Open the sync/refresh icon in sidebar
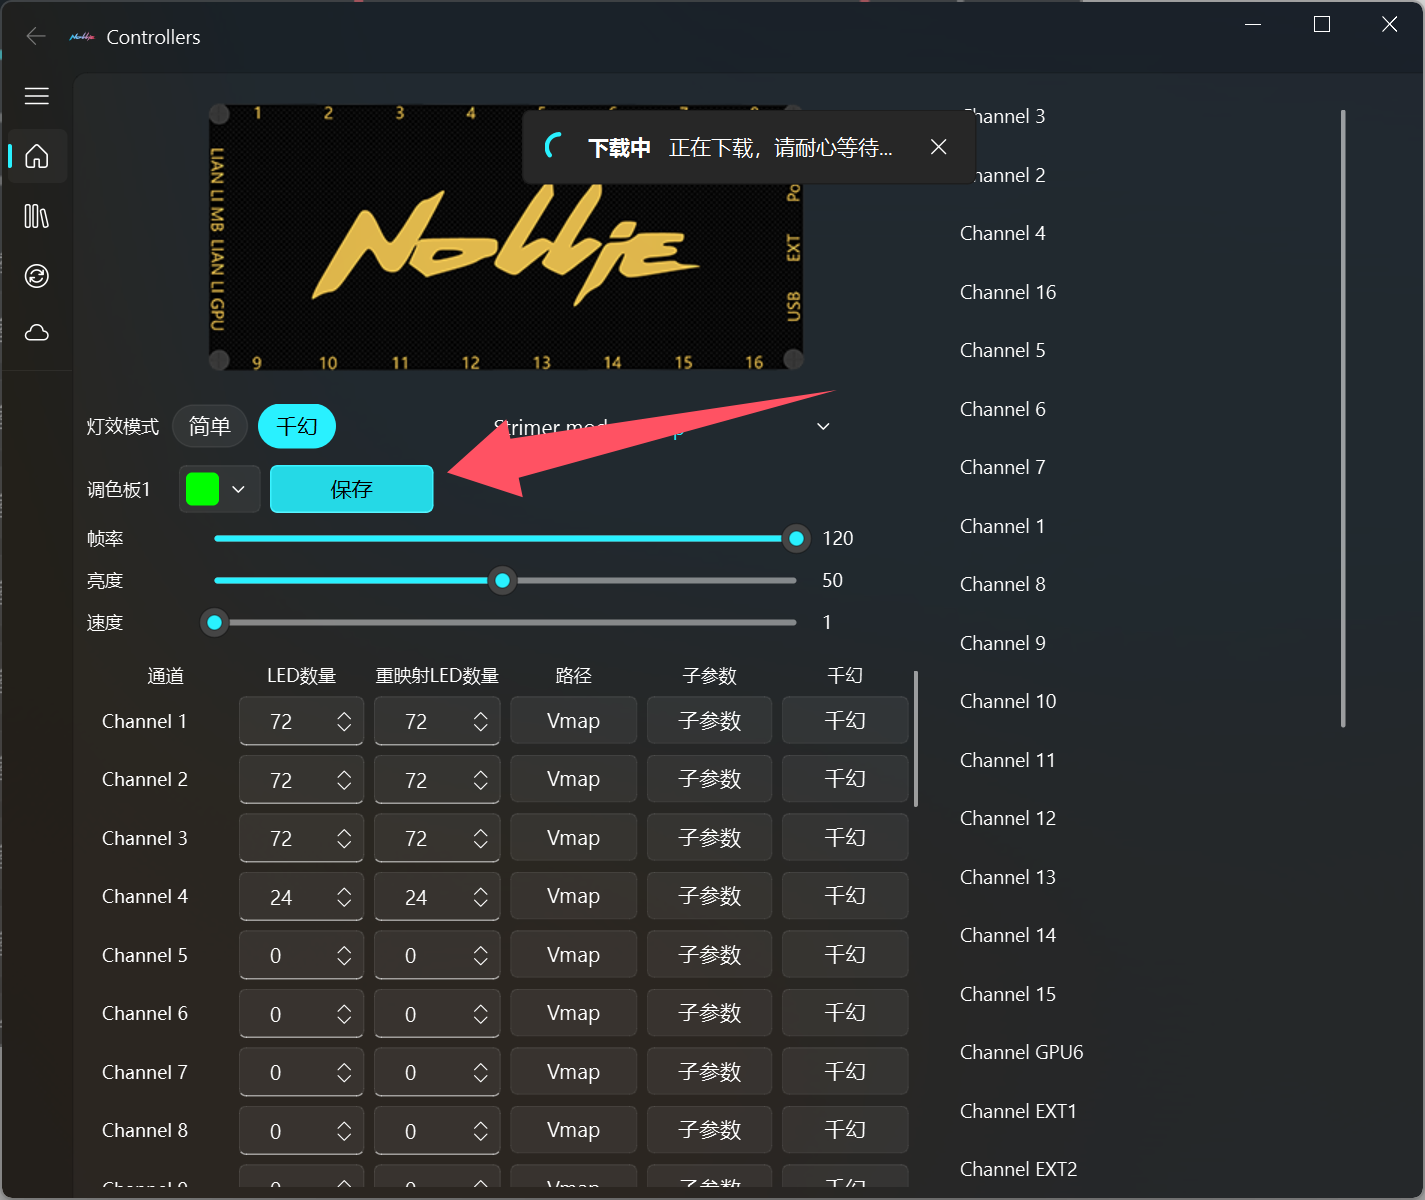 click(x=37, y=276)
